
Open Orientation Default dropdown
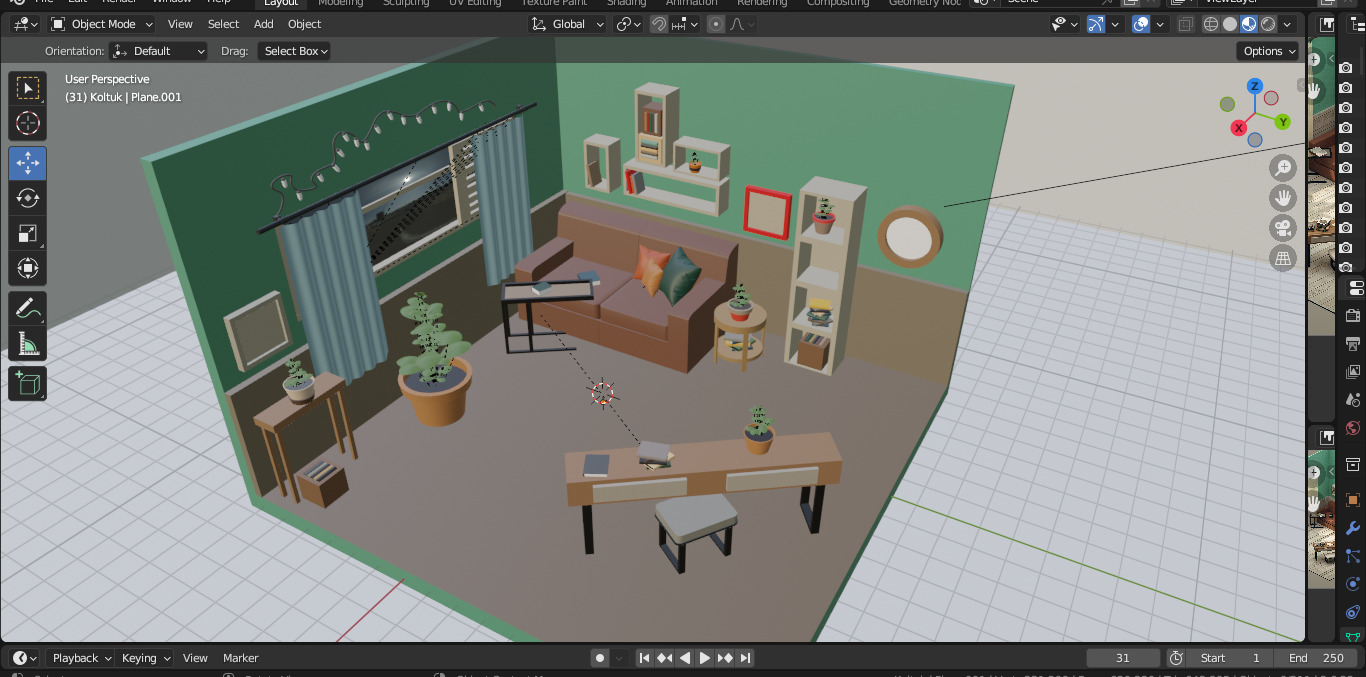tap(159, 51)
